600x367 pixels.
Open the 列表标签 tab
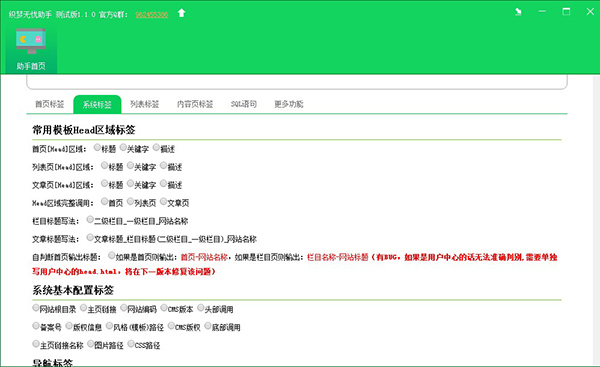click(x=144, y=104)
